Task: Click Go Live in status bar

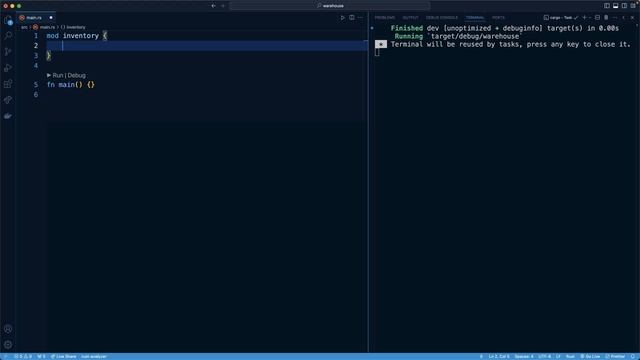Action: click(x=590, y=356)
